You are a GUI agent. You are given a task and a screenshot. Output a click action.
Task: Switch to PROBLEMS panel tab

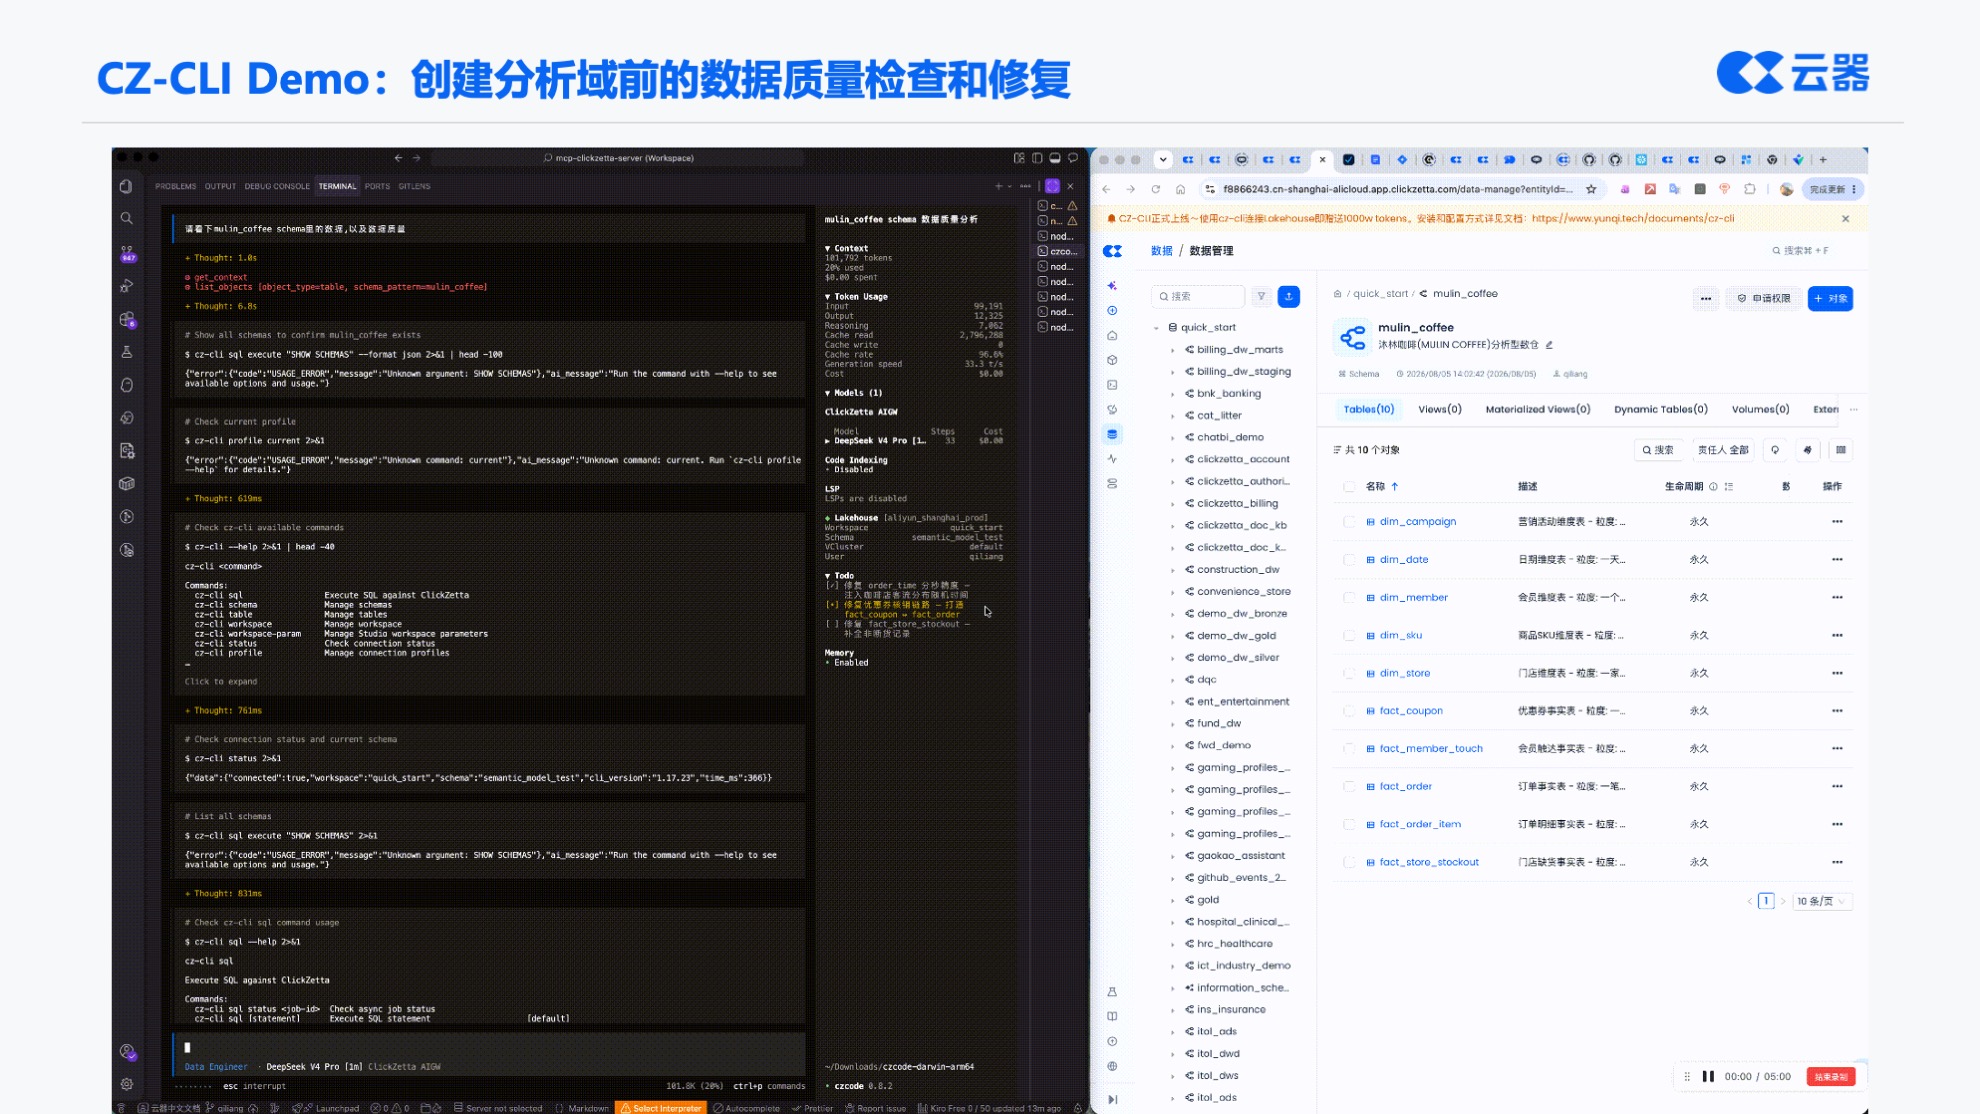click(176, 186)
